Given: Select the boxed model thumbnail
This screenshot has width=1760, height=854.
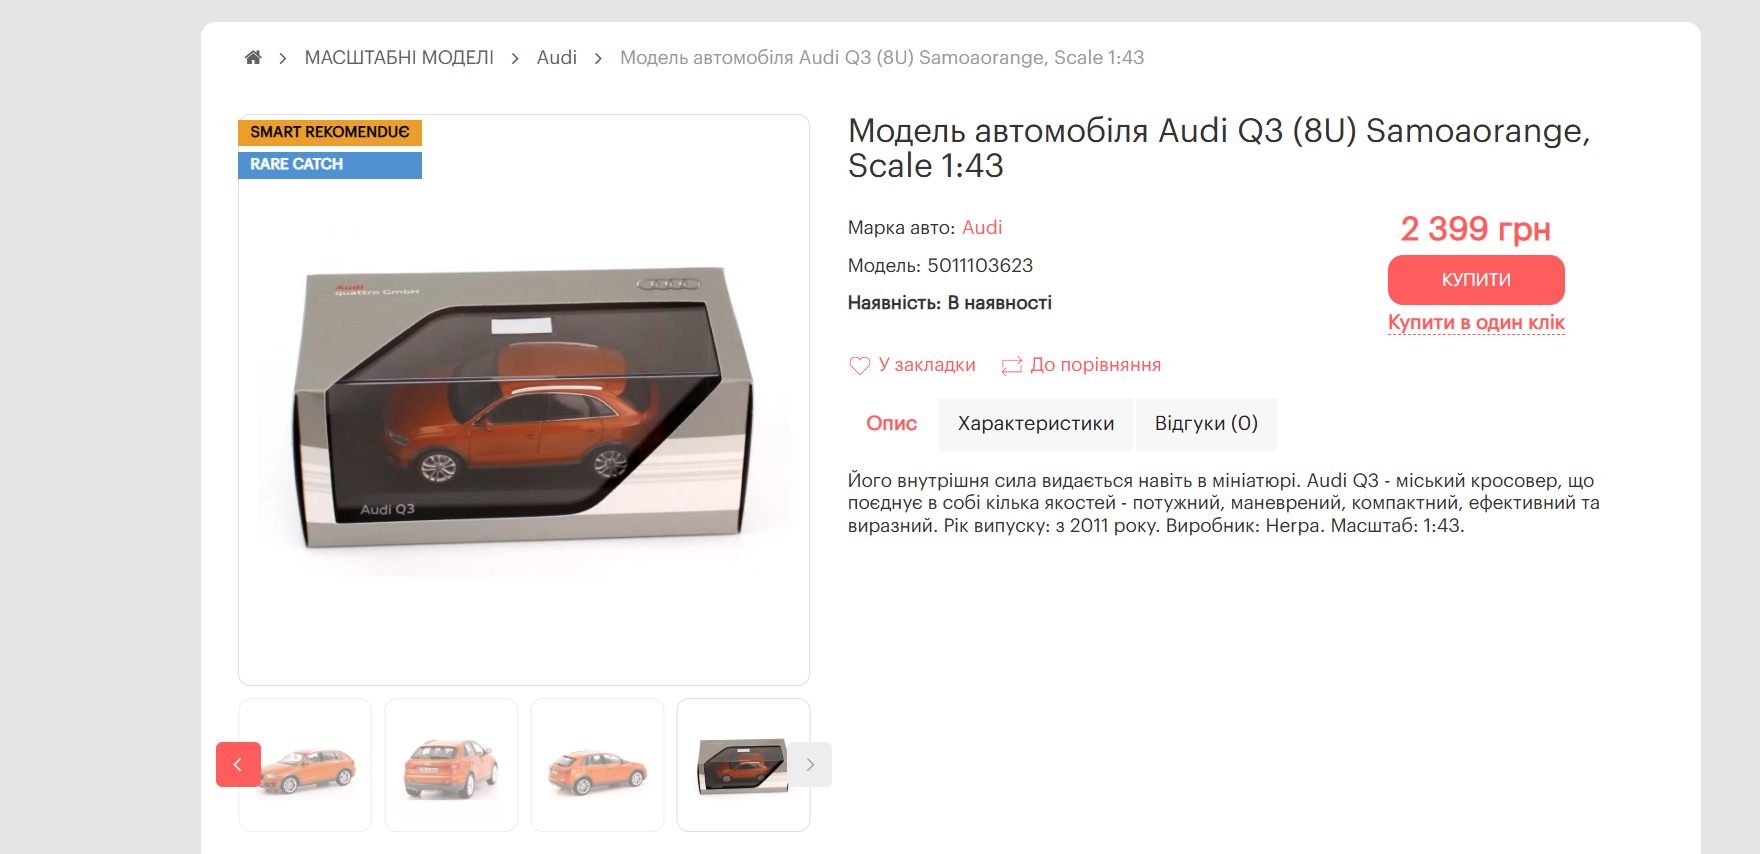Looking at the screenshot, I should 743,765.
